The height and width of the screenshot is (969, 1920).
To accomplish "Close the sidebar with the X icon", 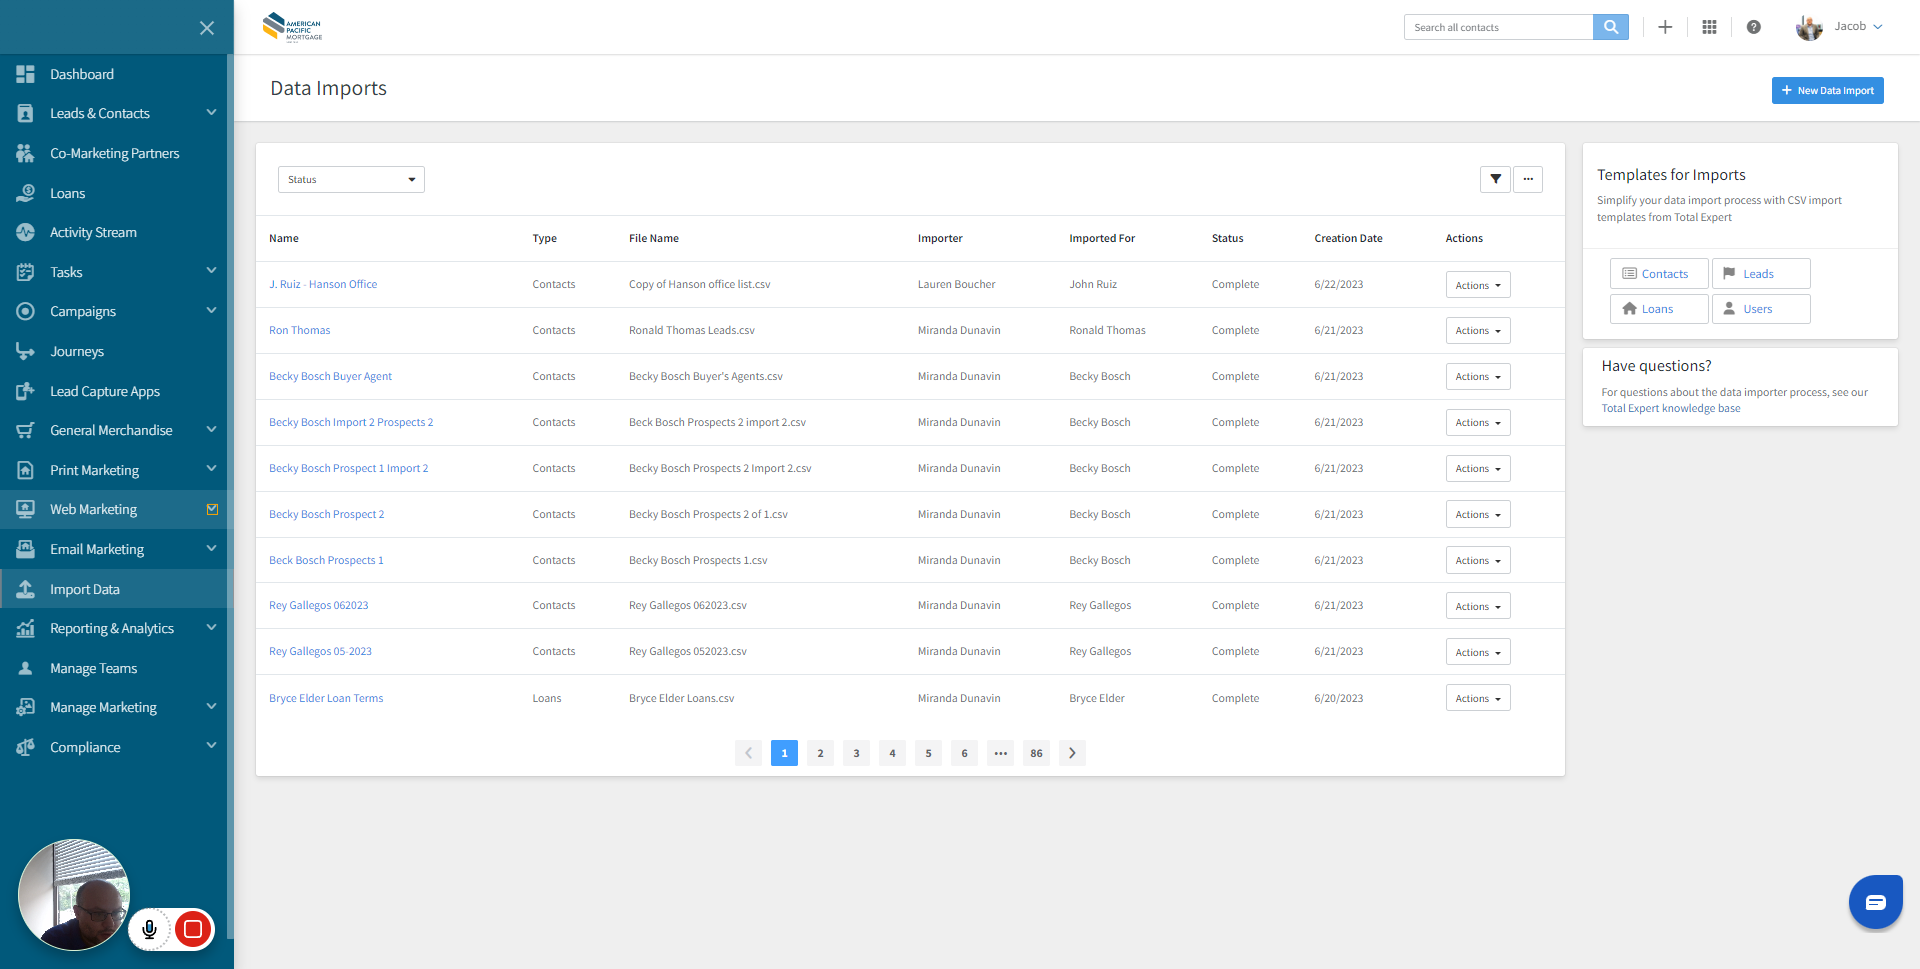I will [207, 28].
